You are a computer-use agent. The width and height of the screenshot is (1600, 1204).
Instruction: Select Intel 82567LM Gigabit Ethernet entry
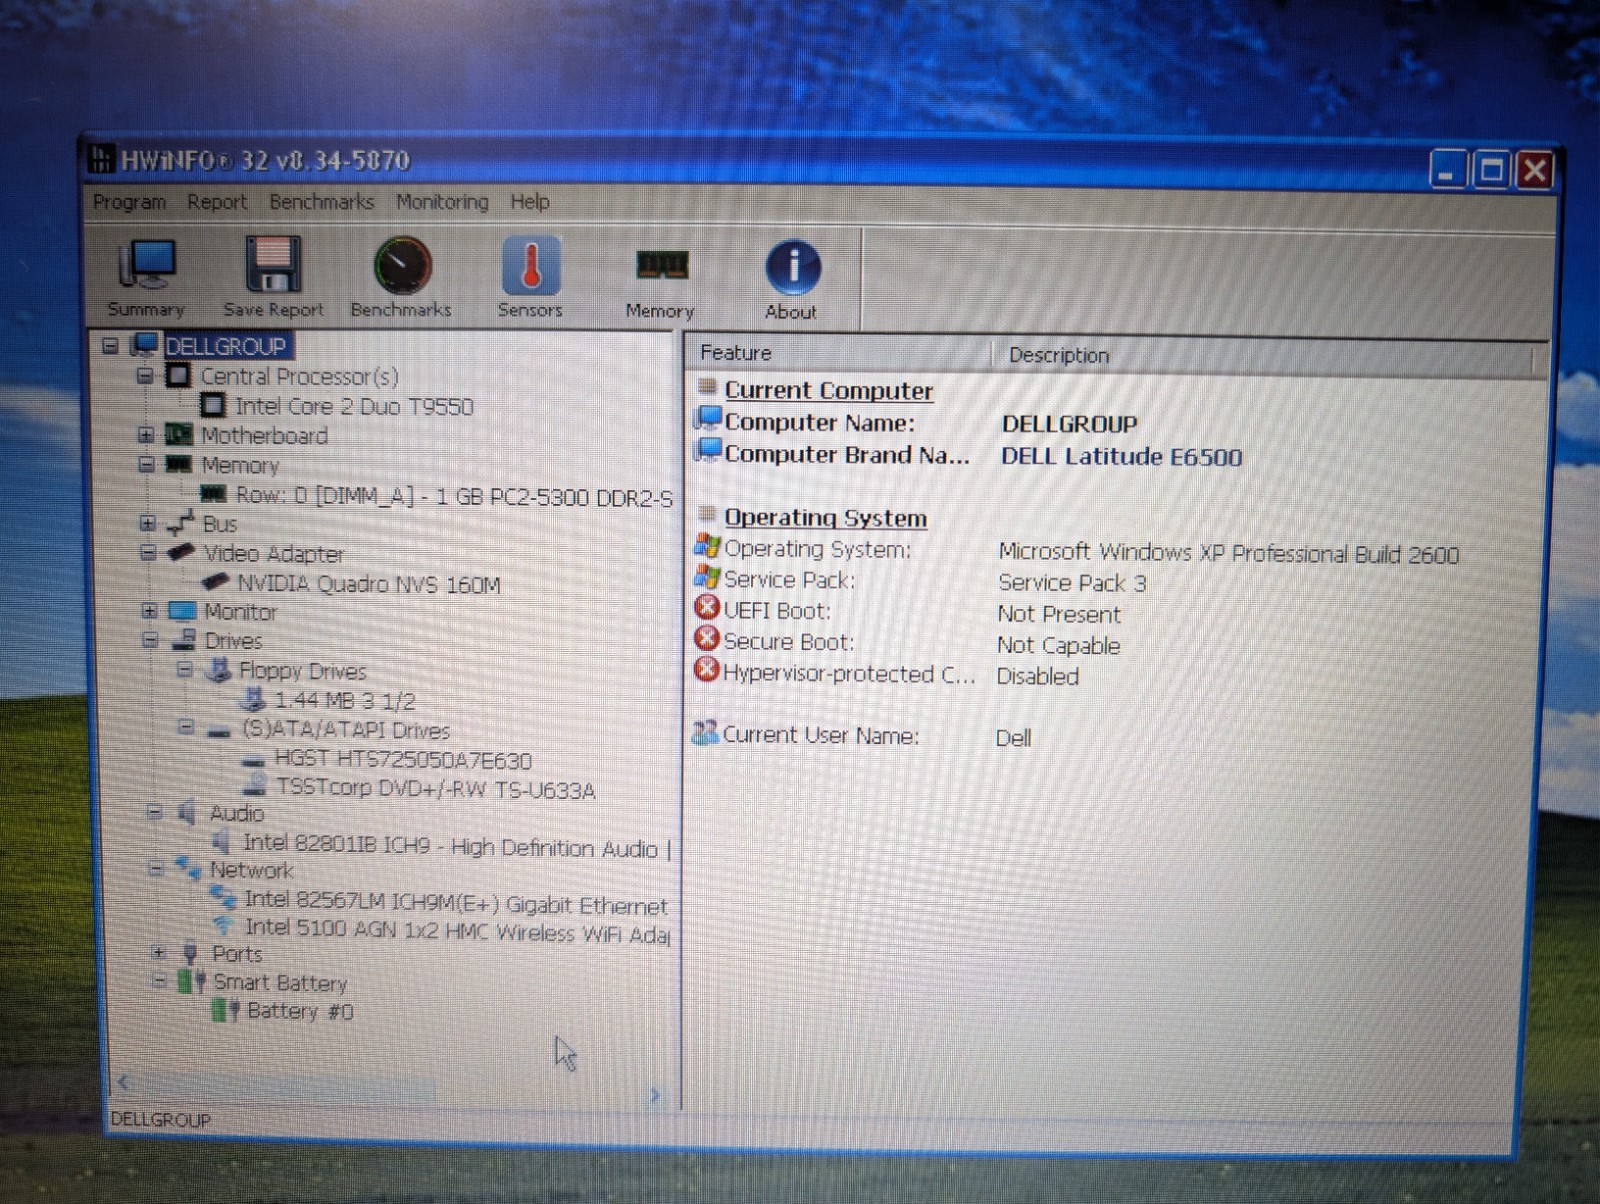[x=456, y=903]
